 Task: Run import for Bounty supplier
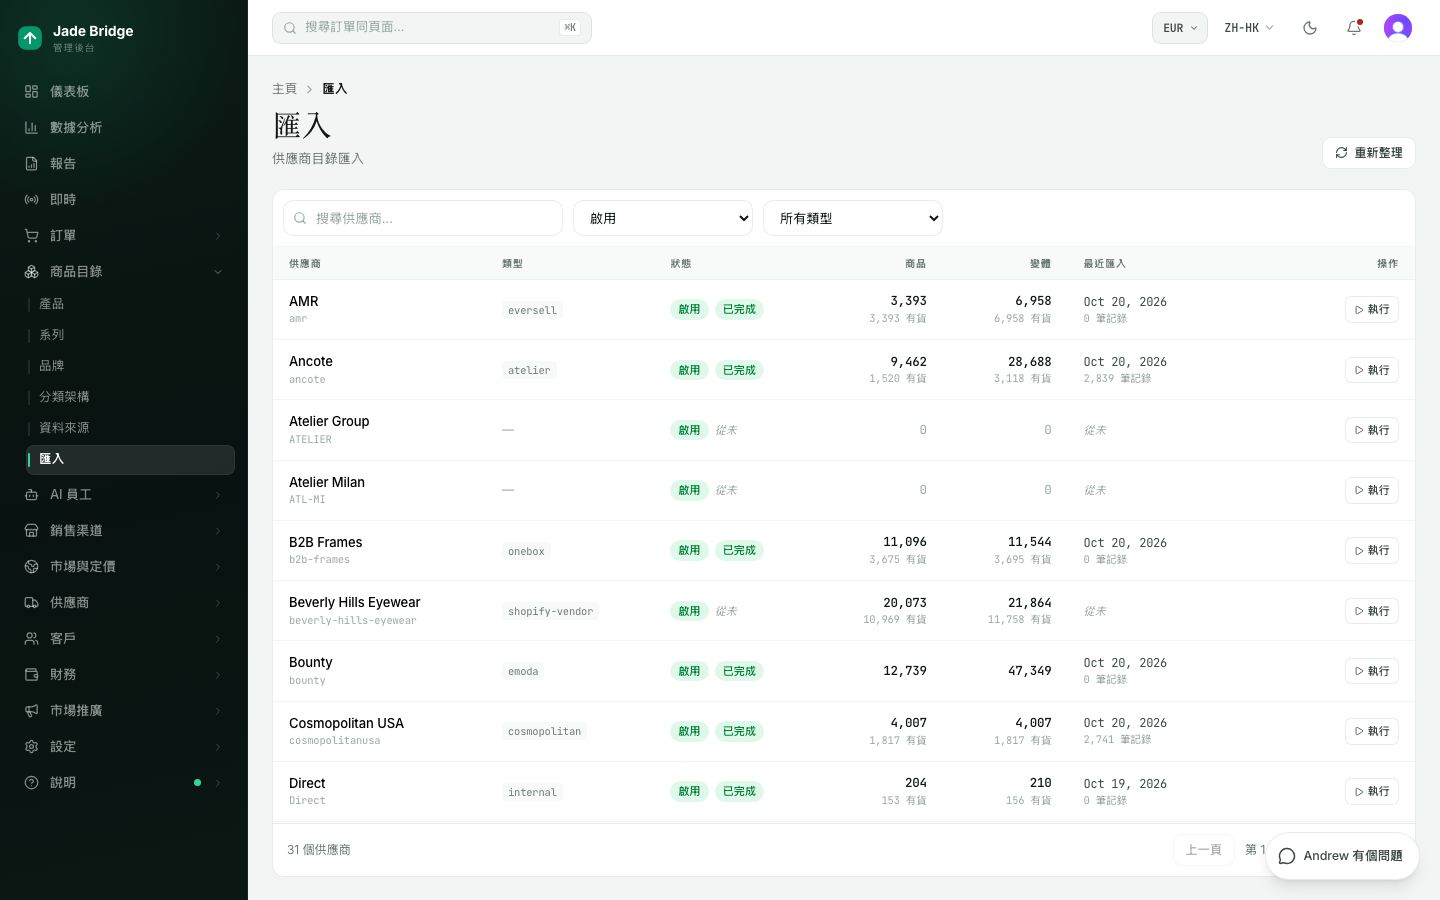pyautogui.click(x=1371, y=671)
